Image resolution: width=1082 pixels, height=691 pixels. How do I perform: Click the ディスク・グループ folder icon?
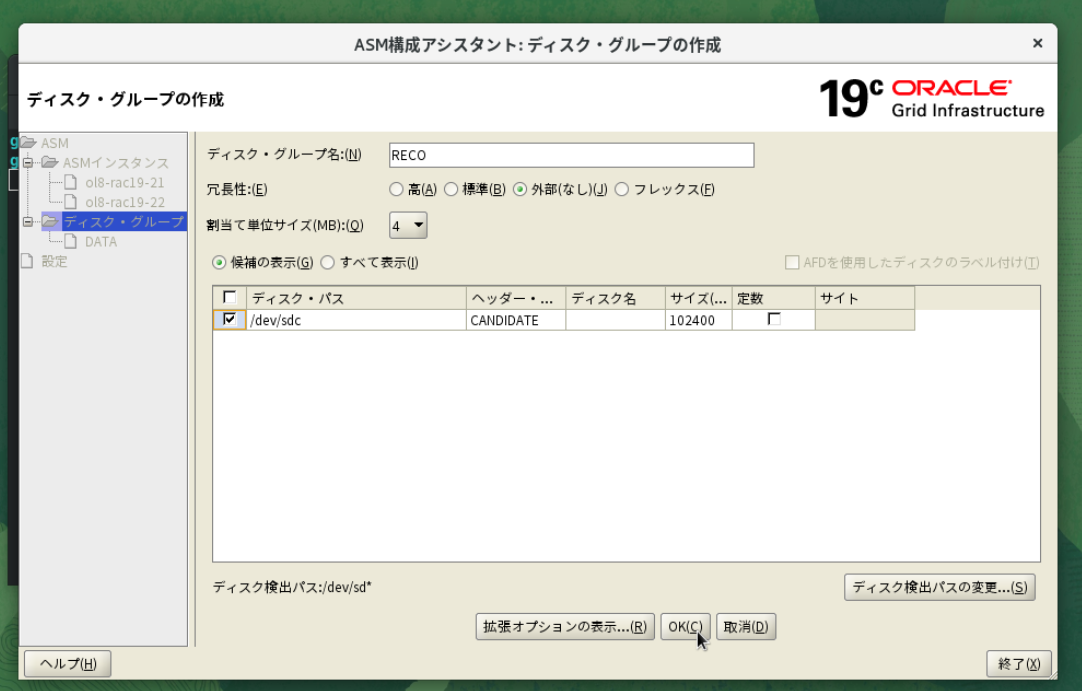[x=50, y=222]
